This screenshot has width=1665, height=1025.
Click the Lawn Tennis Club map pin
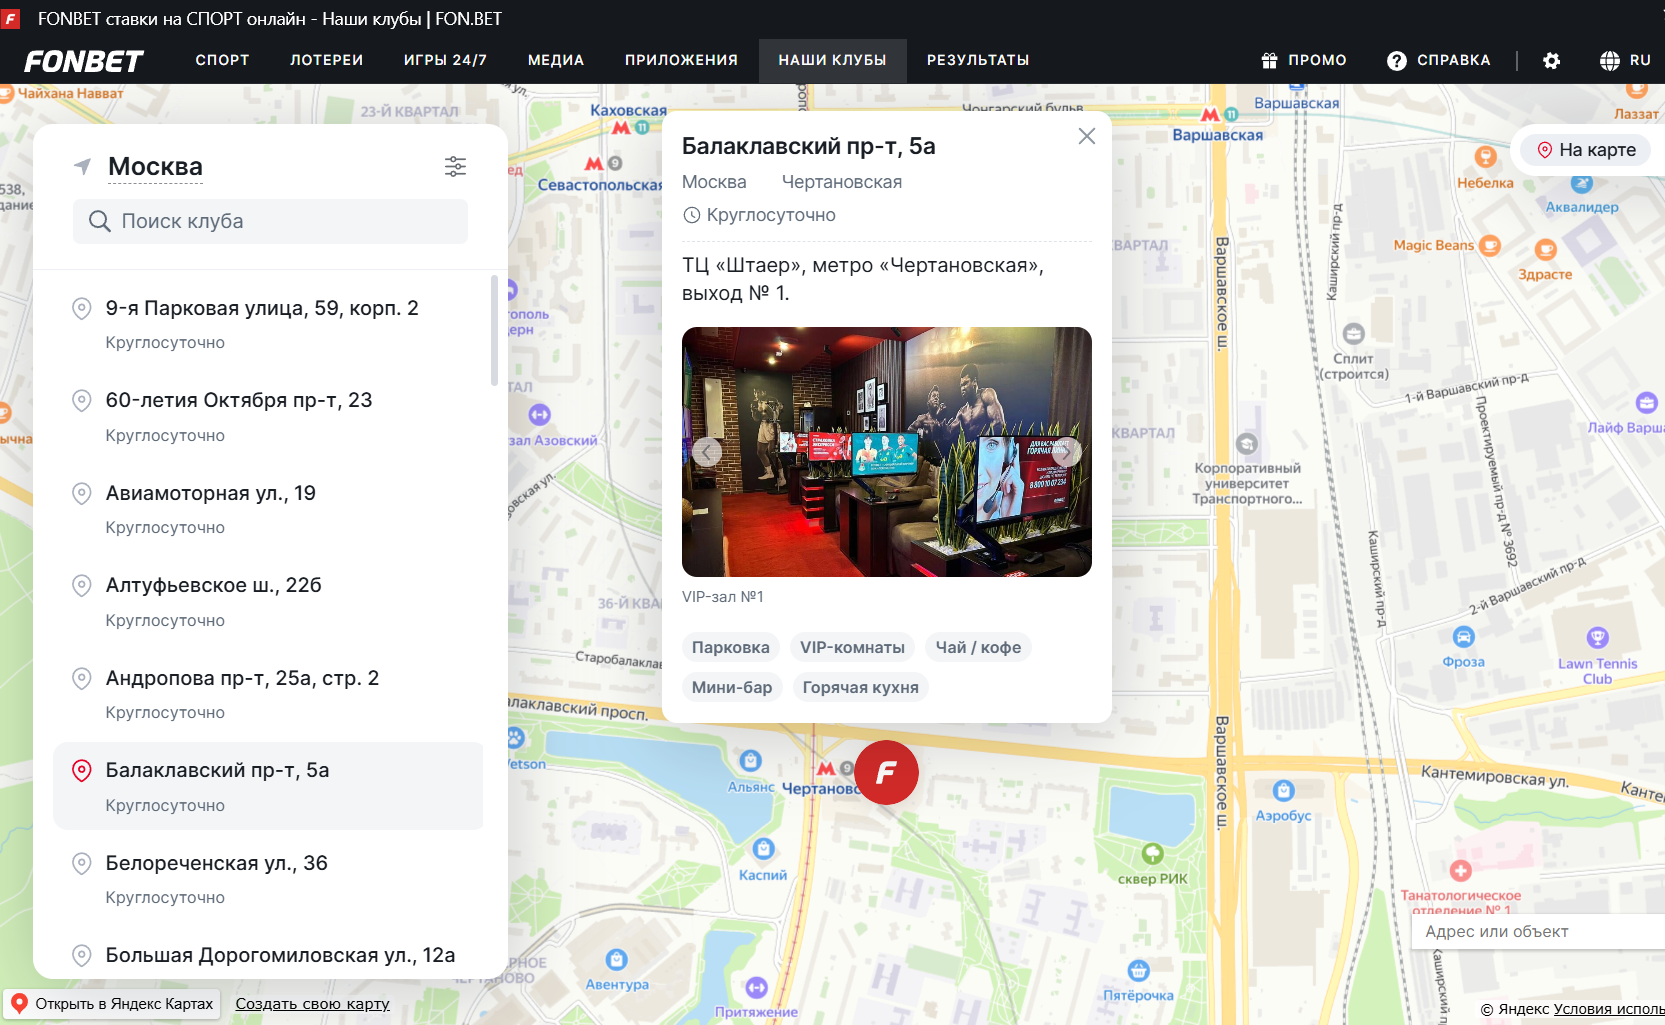(x=1597, y=638)
